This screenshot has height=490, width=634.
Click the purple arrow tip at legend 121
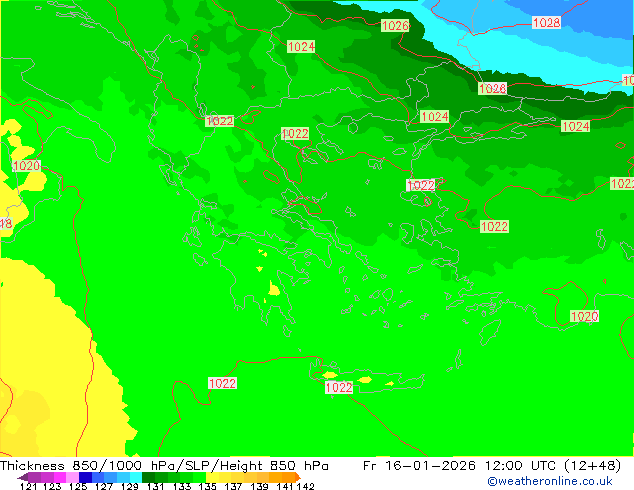(x=22, y=477)
